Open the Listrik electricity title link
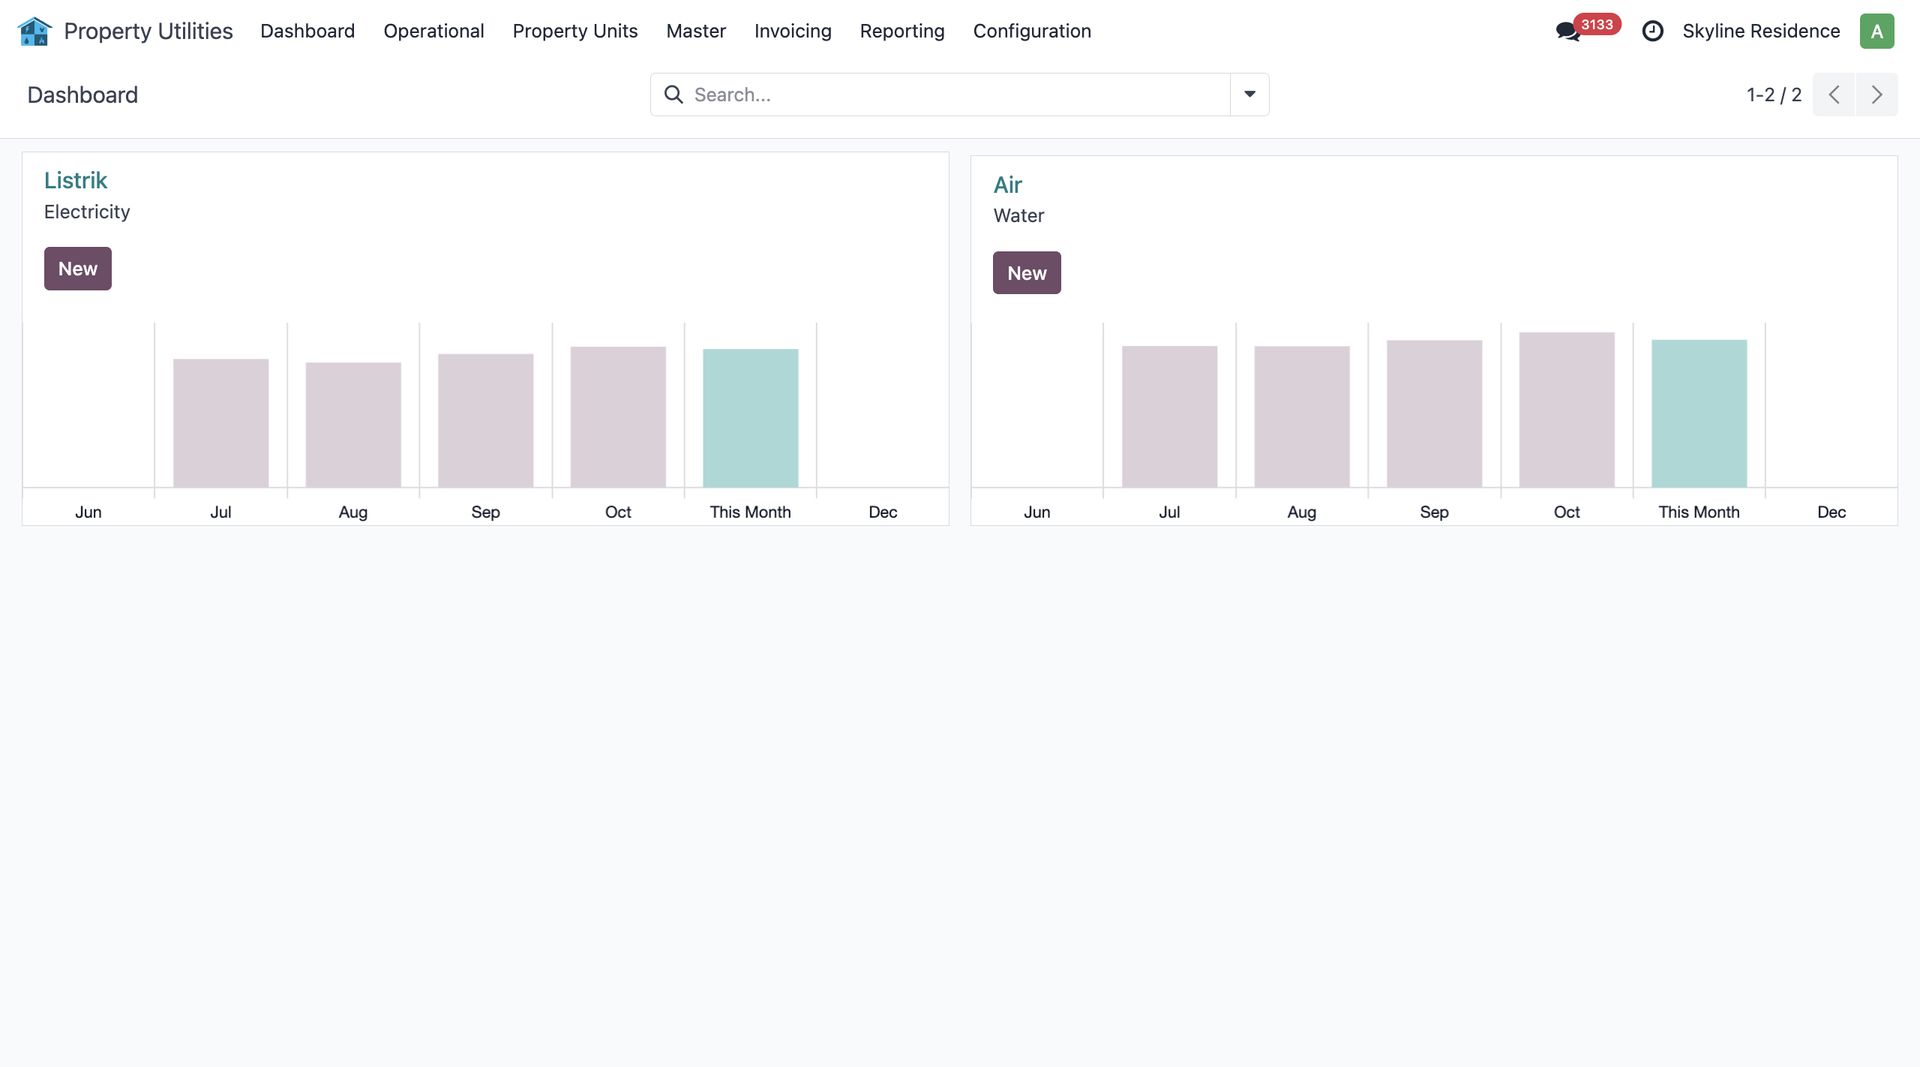 click(x=75, y=181)
